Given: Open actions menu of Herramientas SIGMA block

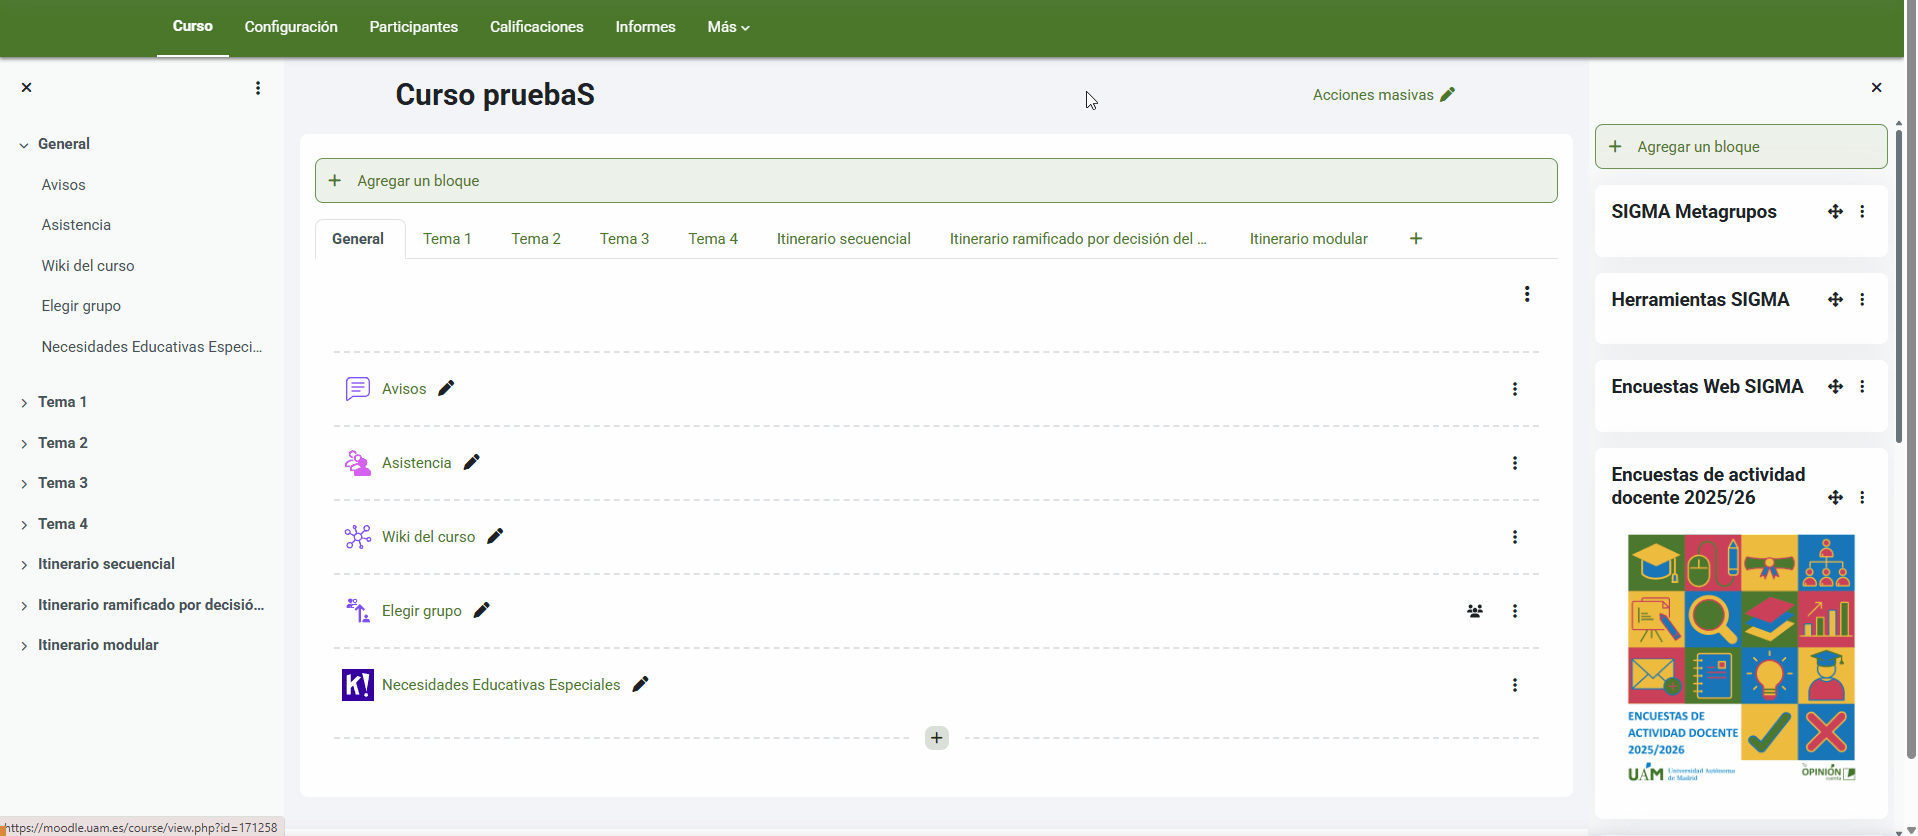Looking at the screenshot, I should coord(1861,300).
